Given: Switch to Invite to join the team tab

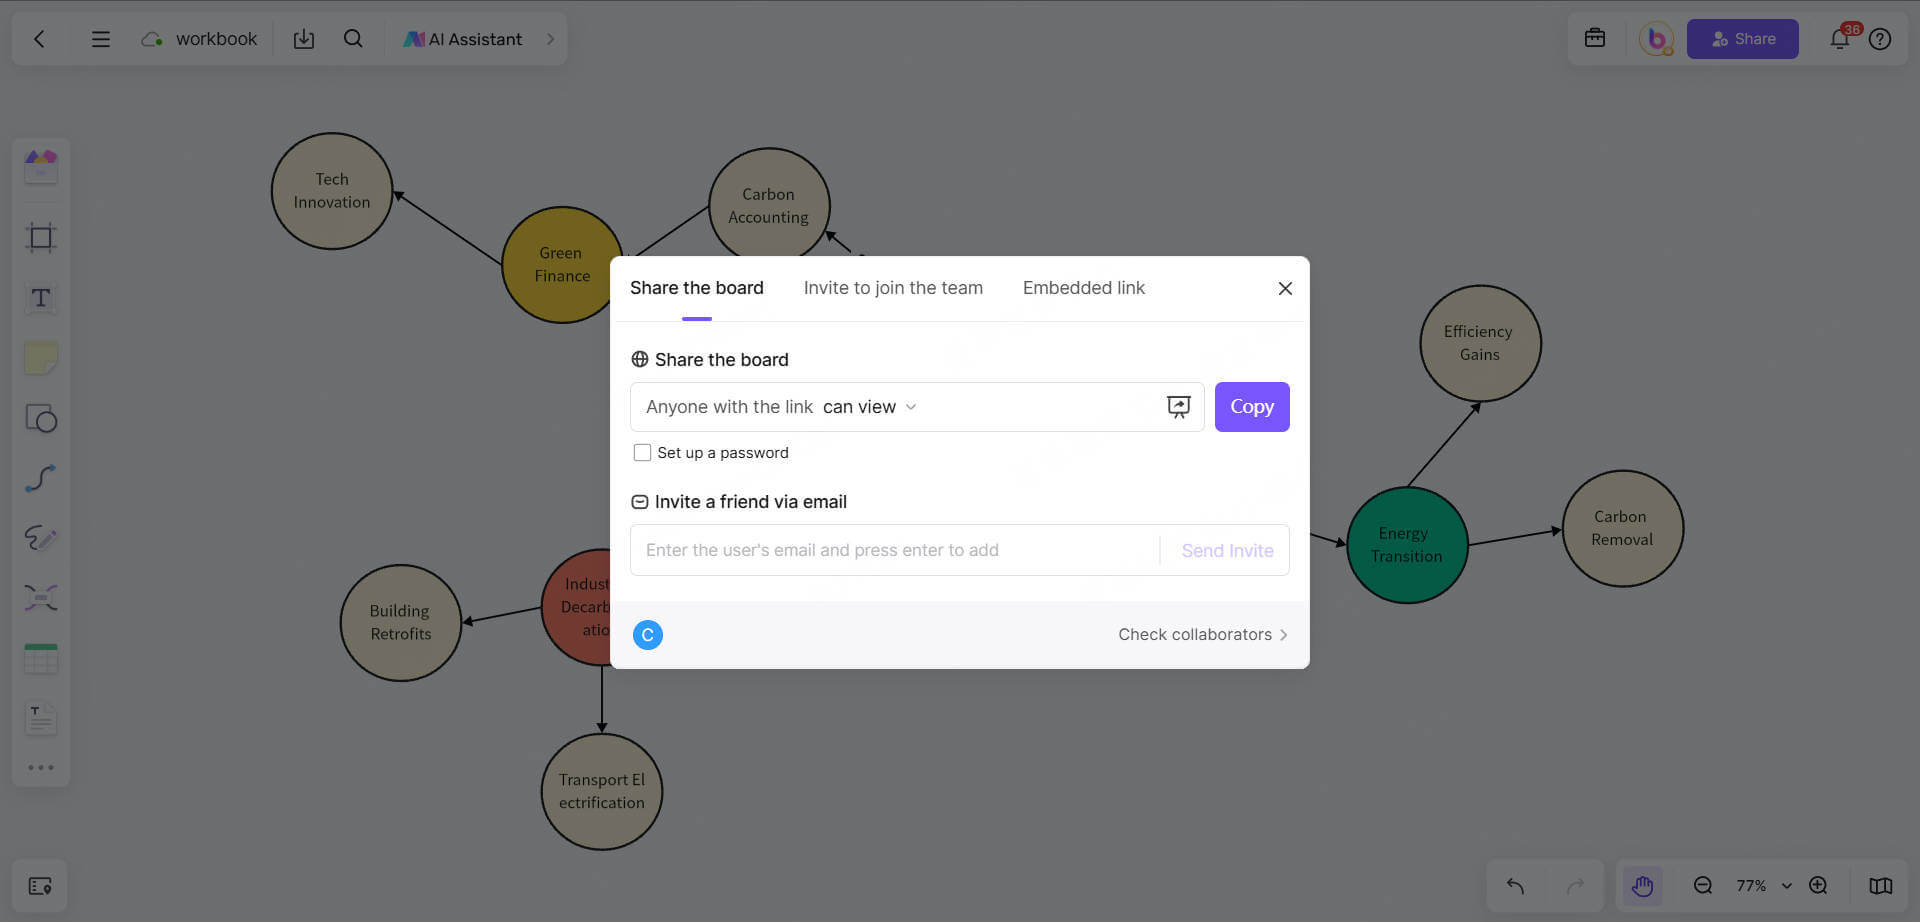Looking at the screenshot, I should 893,288.
